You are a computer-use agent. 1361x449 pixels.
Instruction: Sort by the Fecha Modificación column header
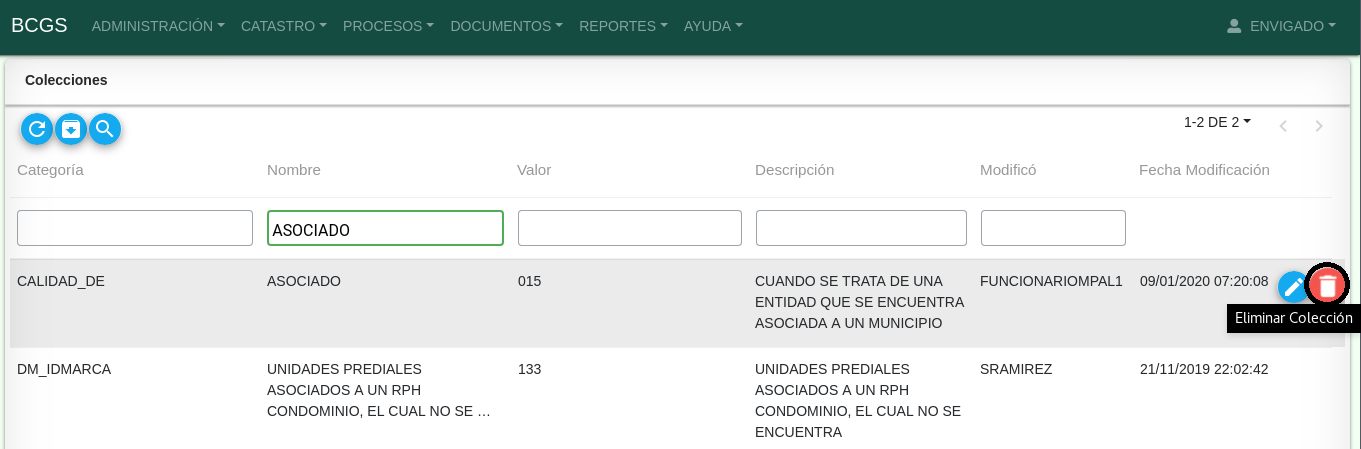(x=1204, y=170)
